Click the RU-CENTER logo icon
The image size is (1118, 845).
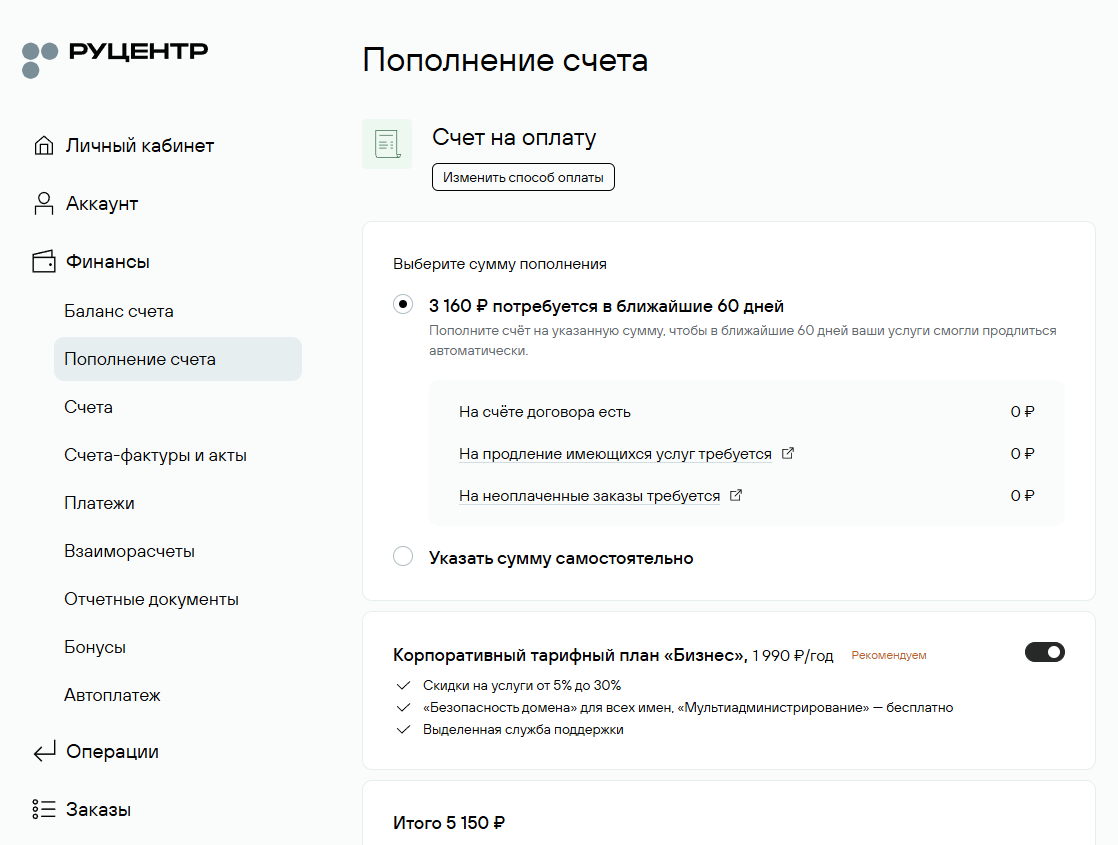(41, 59)
